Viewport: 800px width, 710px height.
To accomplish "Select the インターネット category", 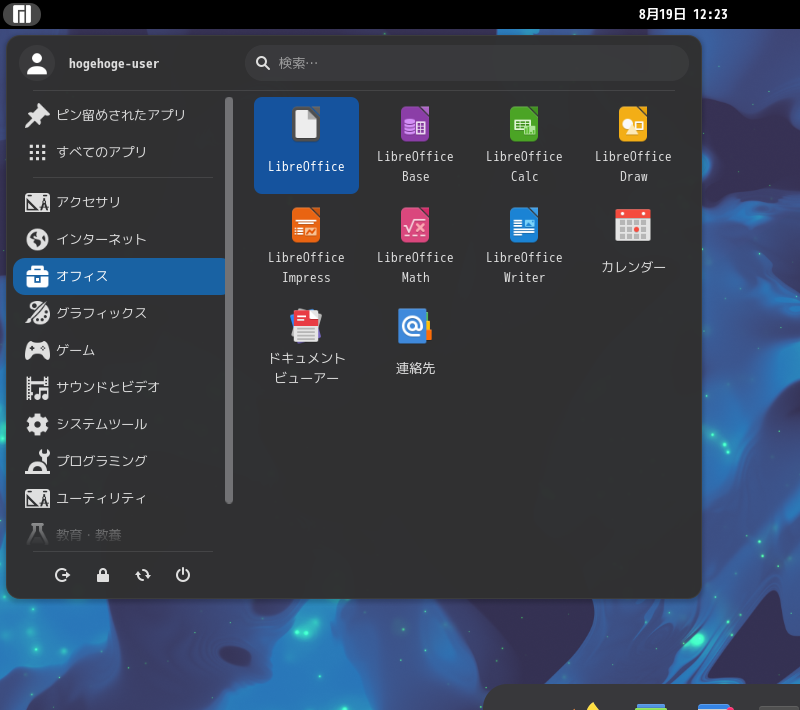I will (119, 239).
